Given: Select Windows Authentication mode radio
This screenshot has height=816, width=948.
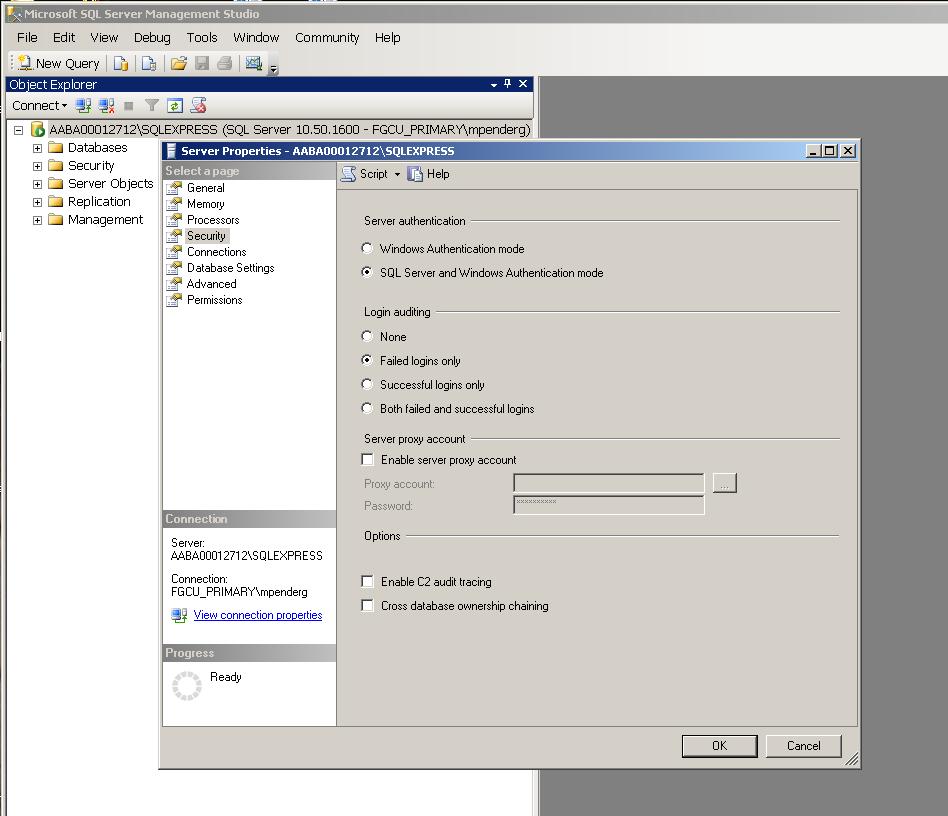Looking at the screenshot, I should pos(367,248).
